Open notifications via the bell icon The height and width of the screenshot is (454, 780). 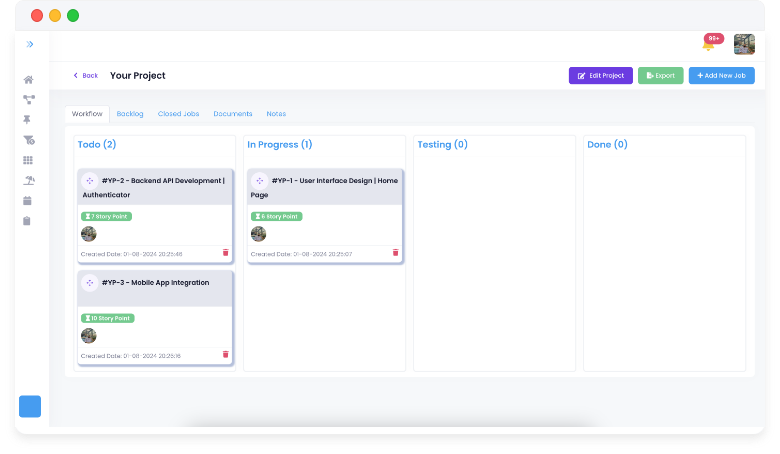click(708, 45)
